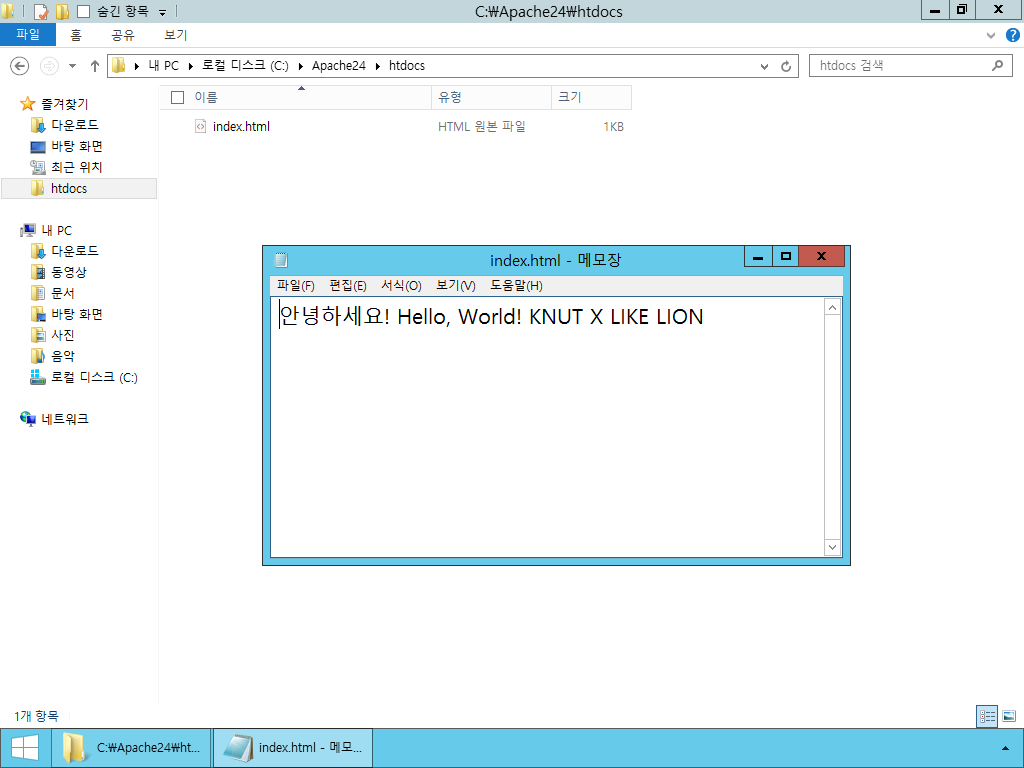Image resolution: width=1024 pixels, height=768 pixels.
Task: Open 바탕 화면 under 즐겨찾기
Action: click(76, 146)
